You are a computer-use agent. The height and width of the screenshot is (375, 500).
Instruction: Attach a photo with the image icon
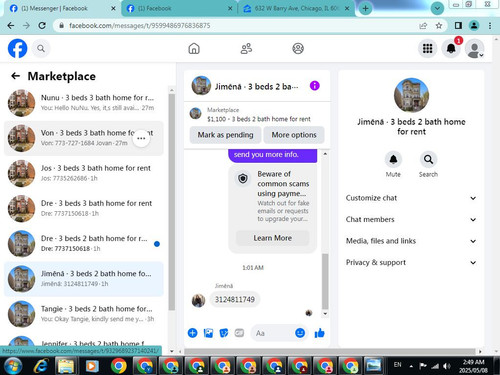tap(208, 333)
